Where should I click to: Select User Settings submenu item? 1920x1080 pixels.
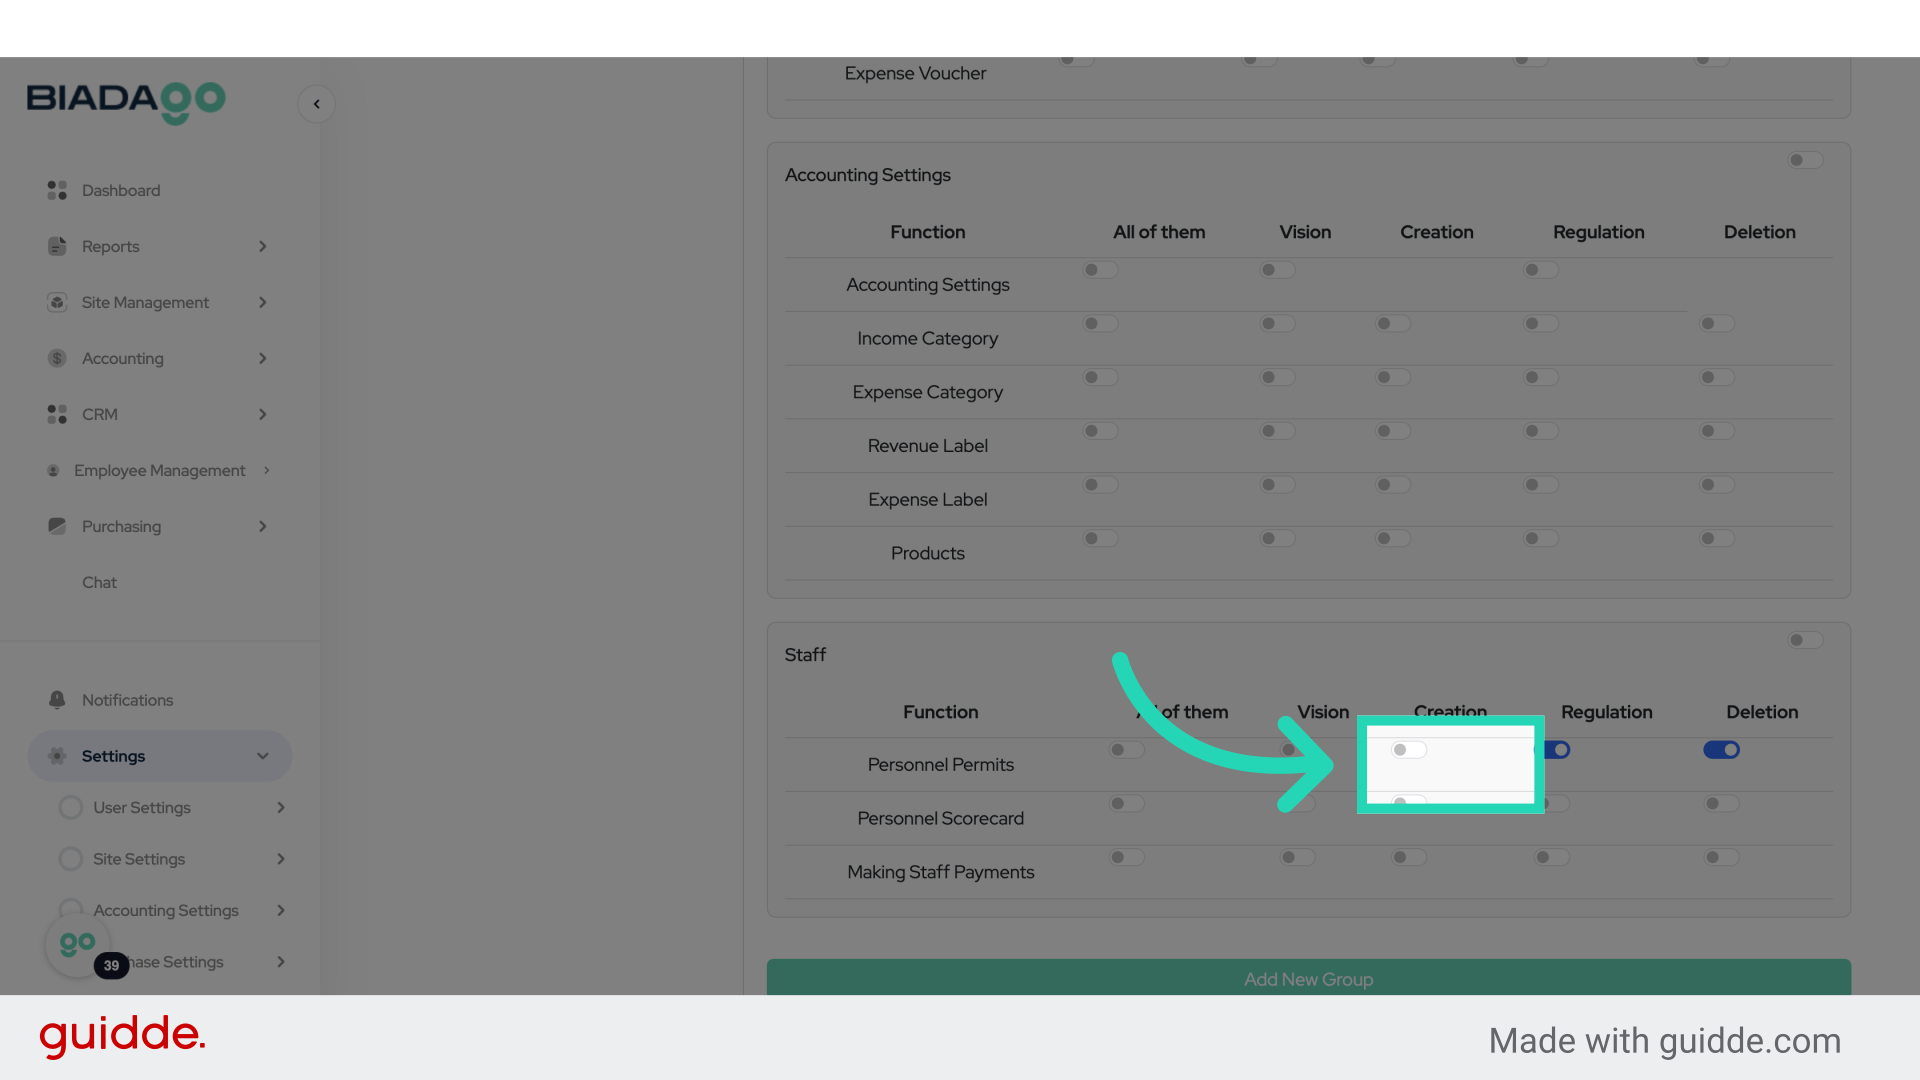142,808
